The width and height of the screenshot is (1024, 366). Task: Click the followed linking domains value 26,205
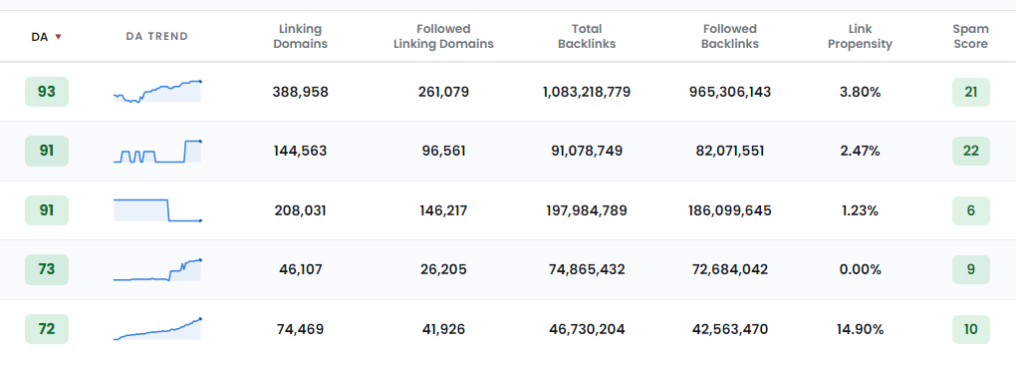coord(443,269)
